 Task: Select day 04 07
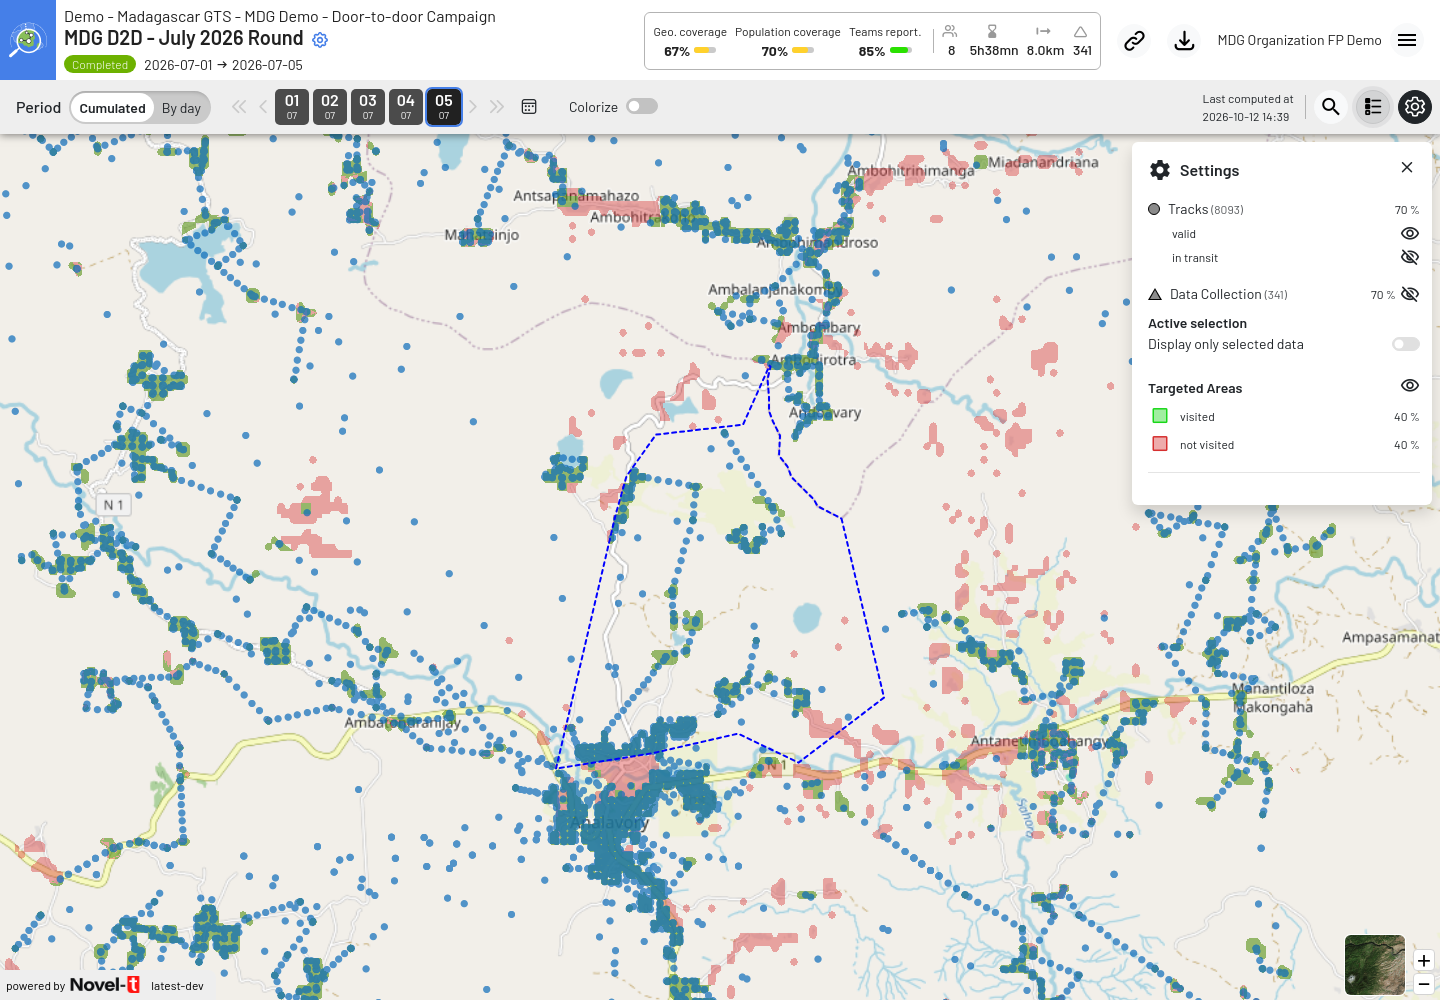pyautogui.click(x=406, y=107)
